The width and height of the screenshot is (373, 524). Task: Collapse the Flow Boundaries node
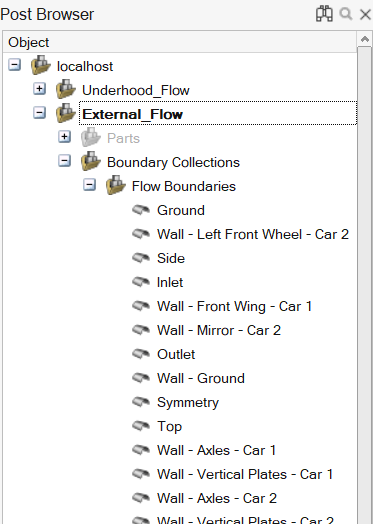coord(90,185)
